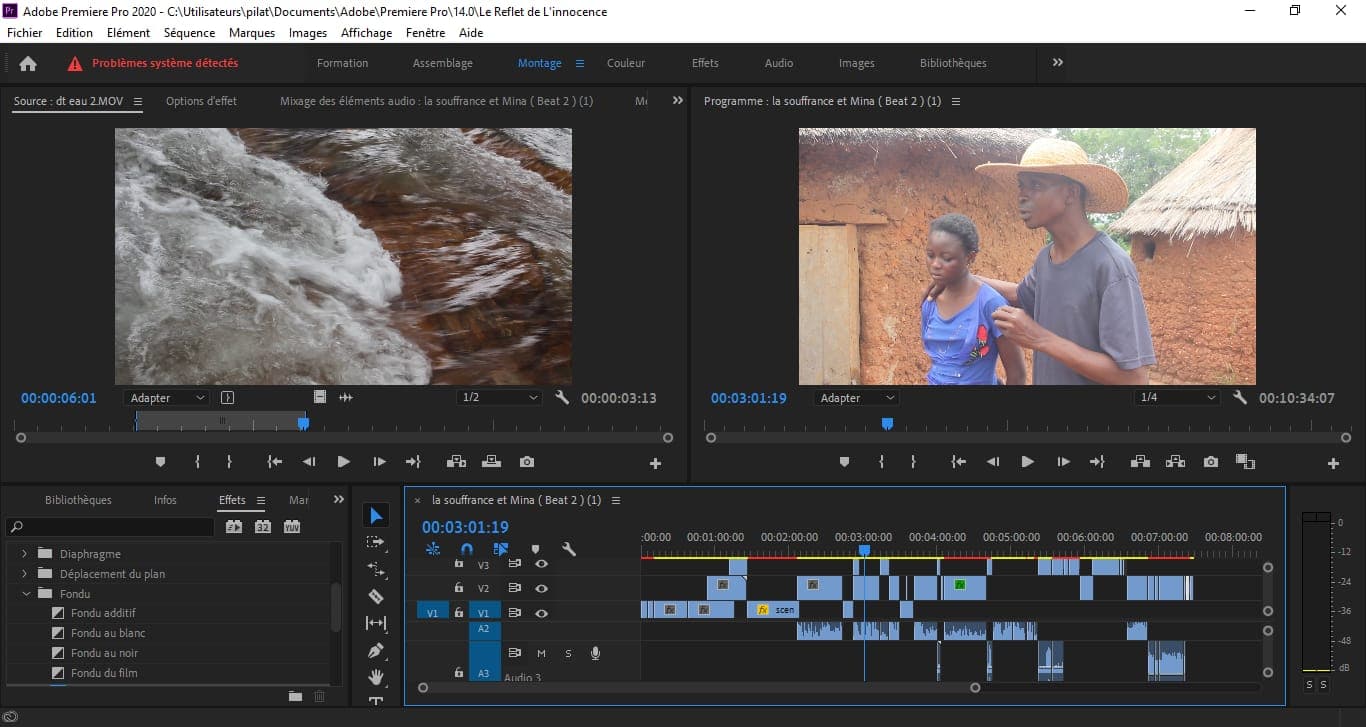Screen dimensions: 1366x727
Task: Pick the Ripple Edit tool
Action: pyautogui.click(x=376, y=569)
